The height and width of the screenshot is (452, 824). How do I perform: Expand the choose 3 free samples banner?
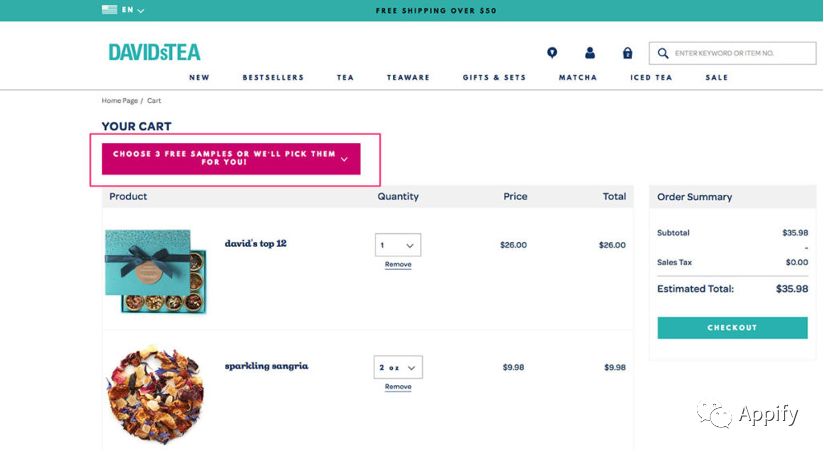click(231, 159)
